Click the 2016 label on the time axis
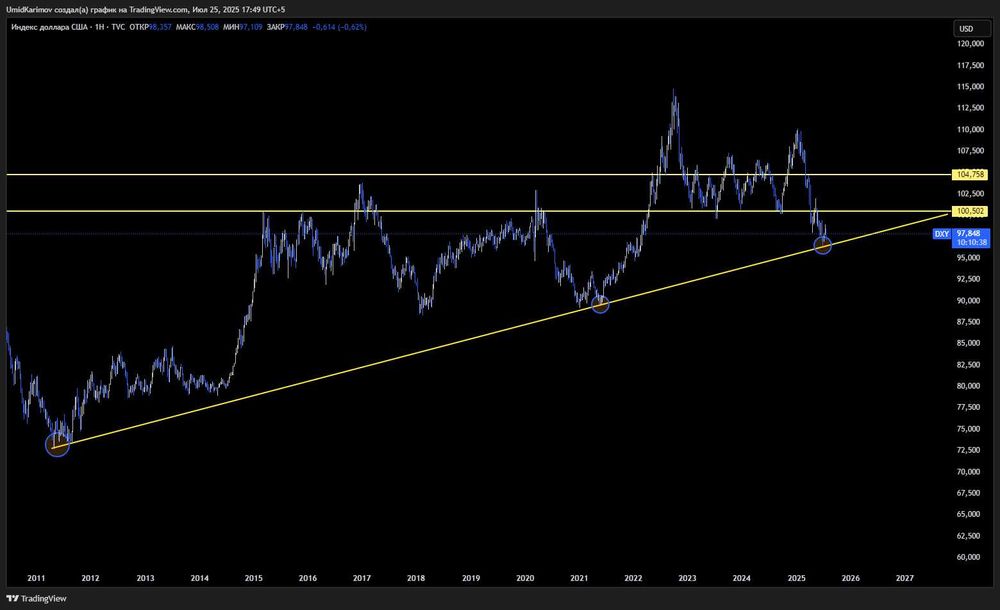The height and width of the screenshot is (610, 1000). coord(308,578)
